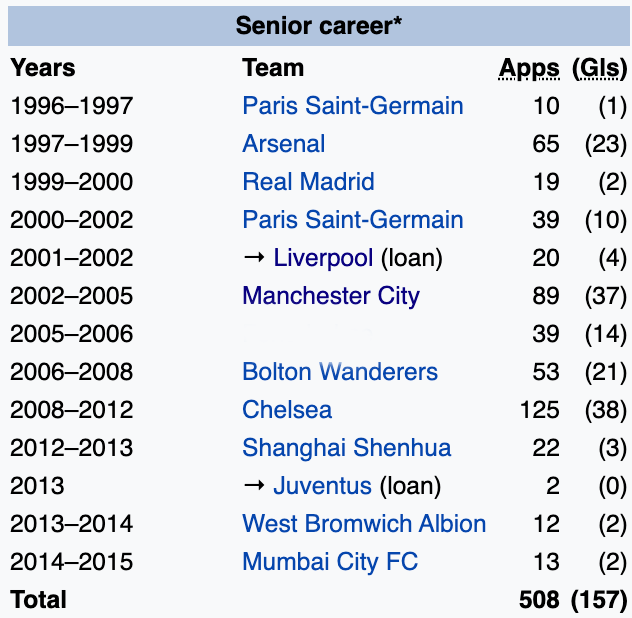The height and width of the screenshot is (618, 632).
Task: Select the Years column heading
Action: click(x=43, y=68)
